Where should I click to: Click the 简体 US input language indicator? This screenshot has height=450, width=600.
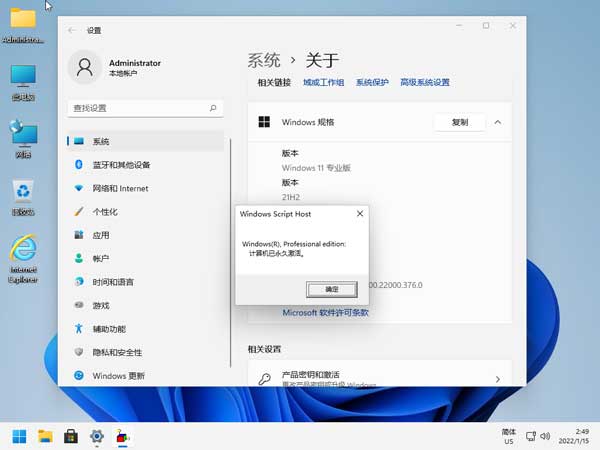509,437
